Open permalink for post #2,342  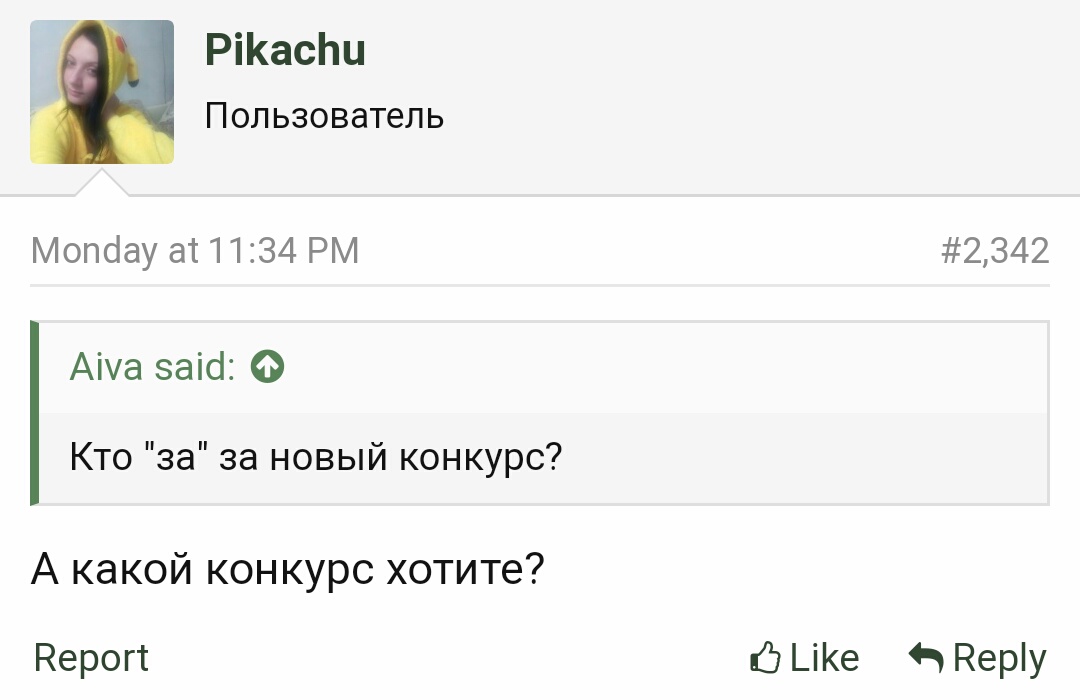995,250
